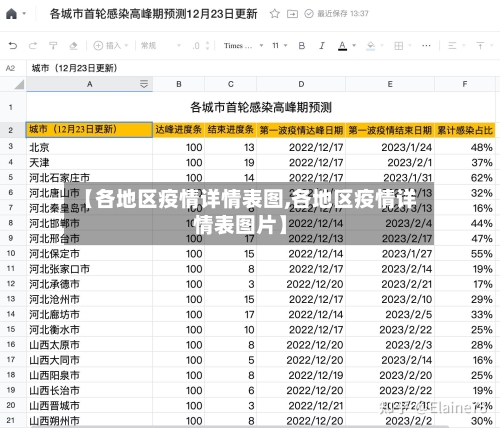The height and width of the screenshot is (428, 500).
Task: Undo the last action
Action: click(x=13, y=46)
